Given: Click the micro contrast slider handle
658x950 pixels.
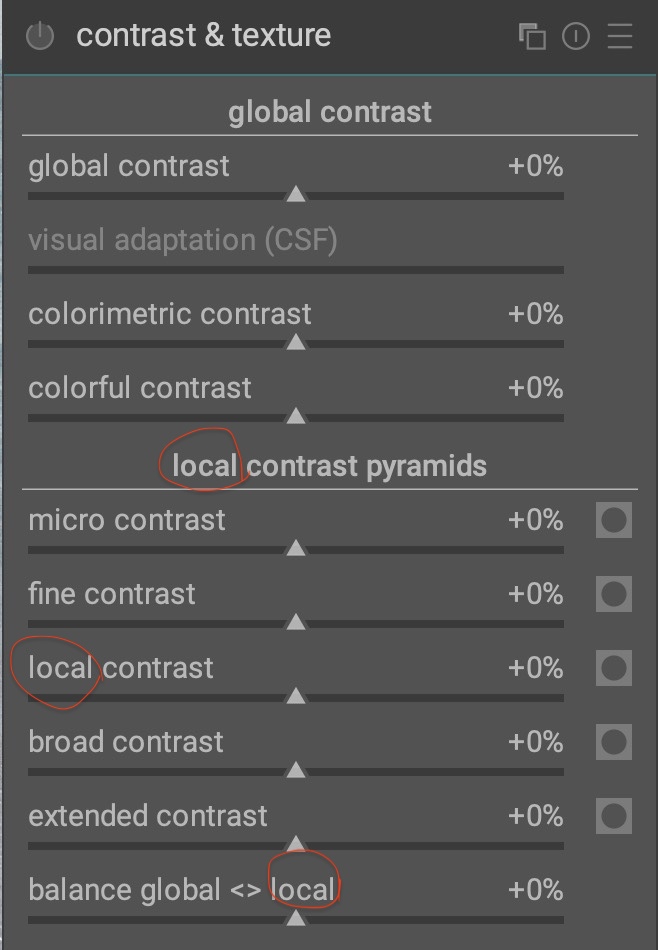Looking at the screenshot, I should [296, 548].
